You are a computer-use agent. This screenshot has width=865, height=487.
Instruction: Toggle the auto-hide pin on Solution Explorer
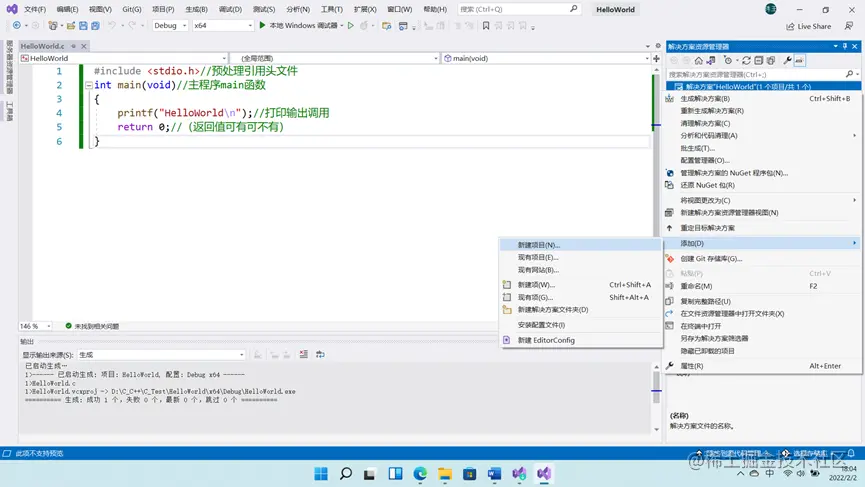coord(845,46)
